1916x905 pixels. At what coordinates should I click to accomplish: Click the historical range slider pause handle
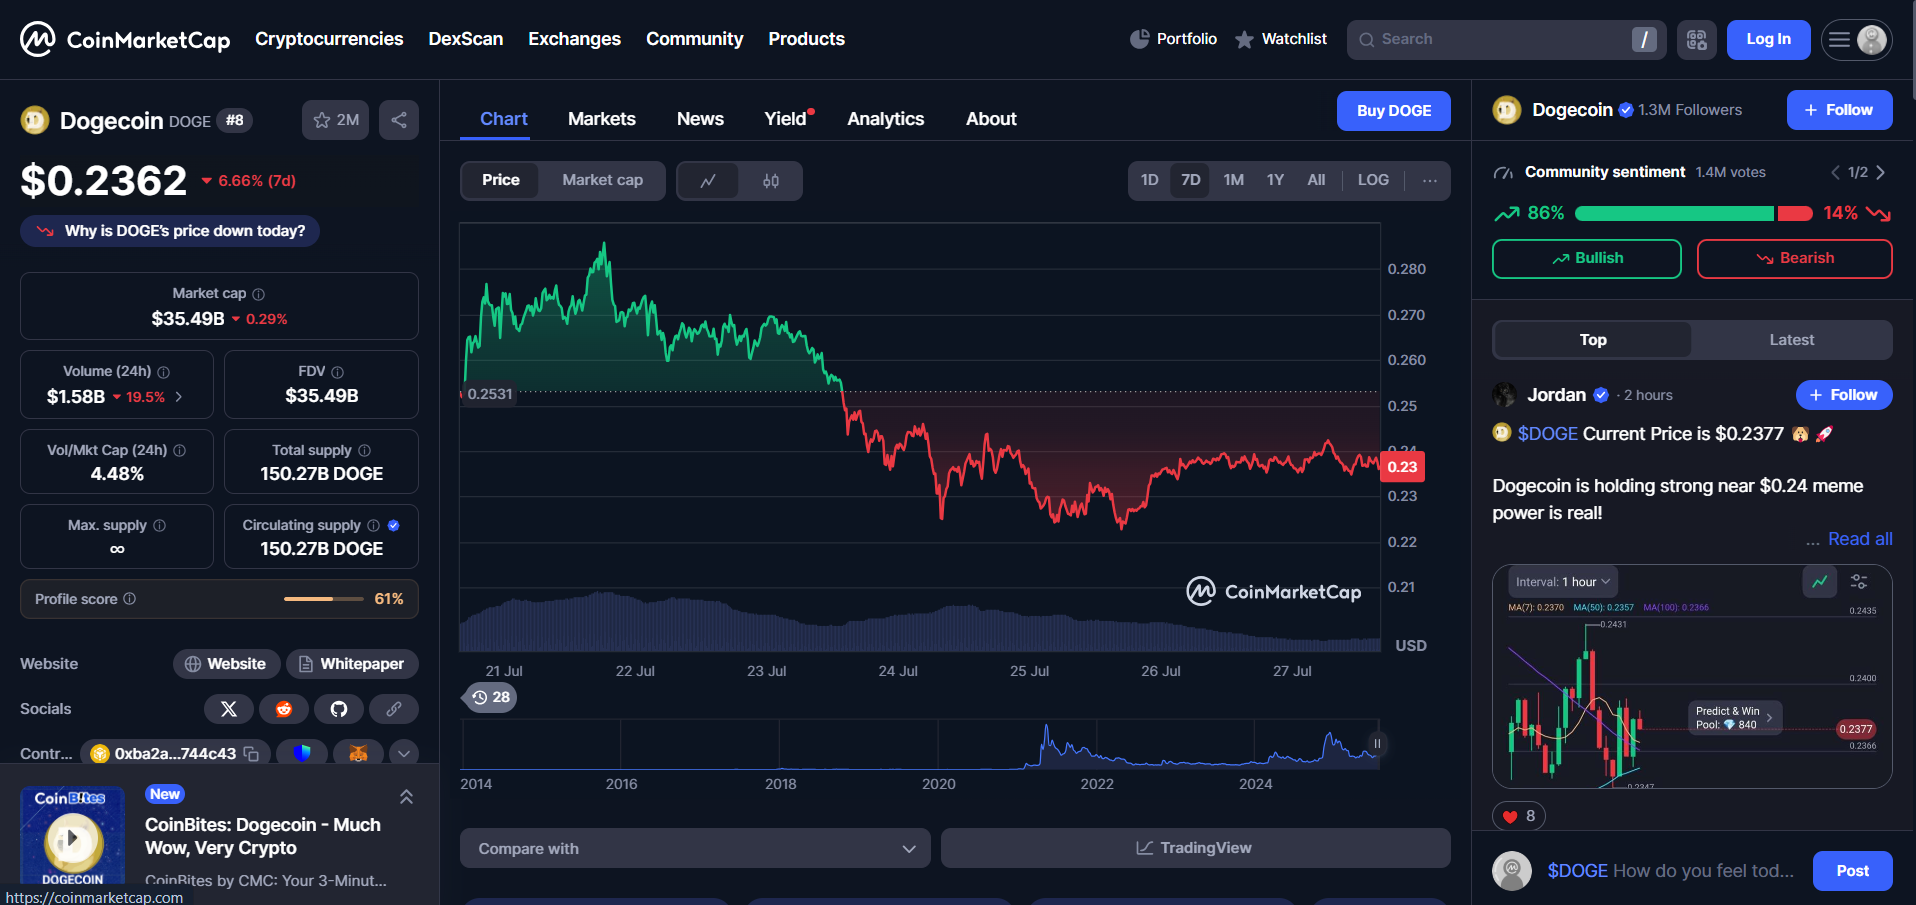(x=1377, y=743)
